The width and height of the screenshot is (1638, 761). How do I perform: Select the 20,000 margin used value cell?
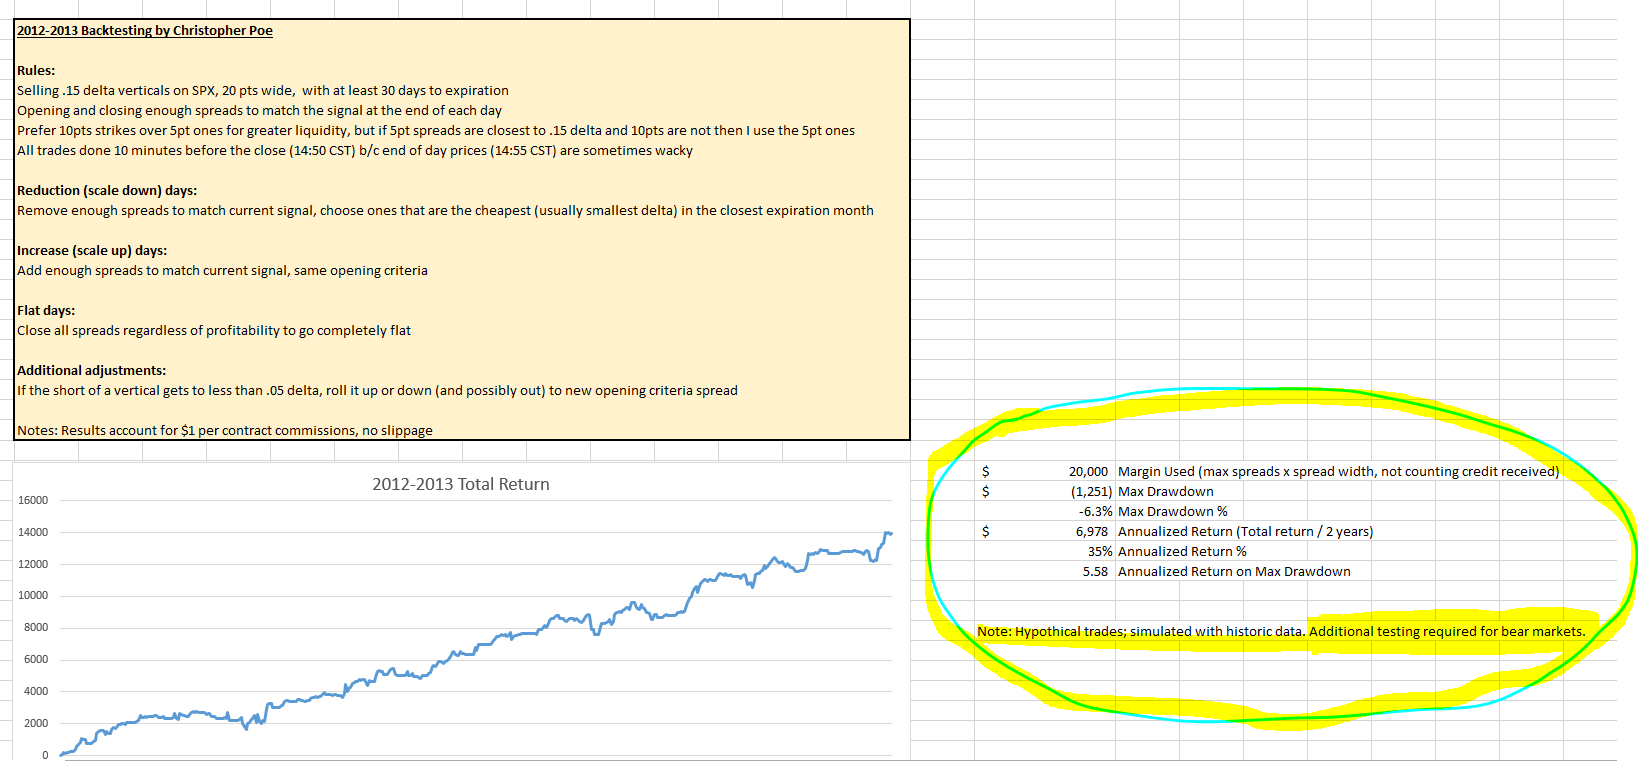(1088, 472)
